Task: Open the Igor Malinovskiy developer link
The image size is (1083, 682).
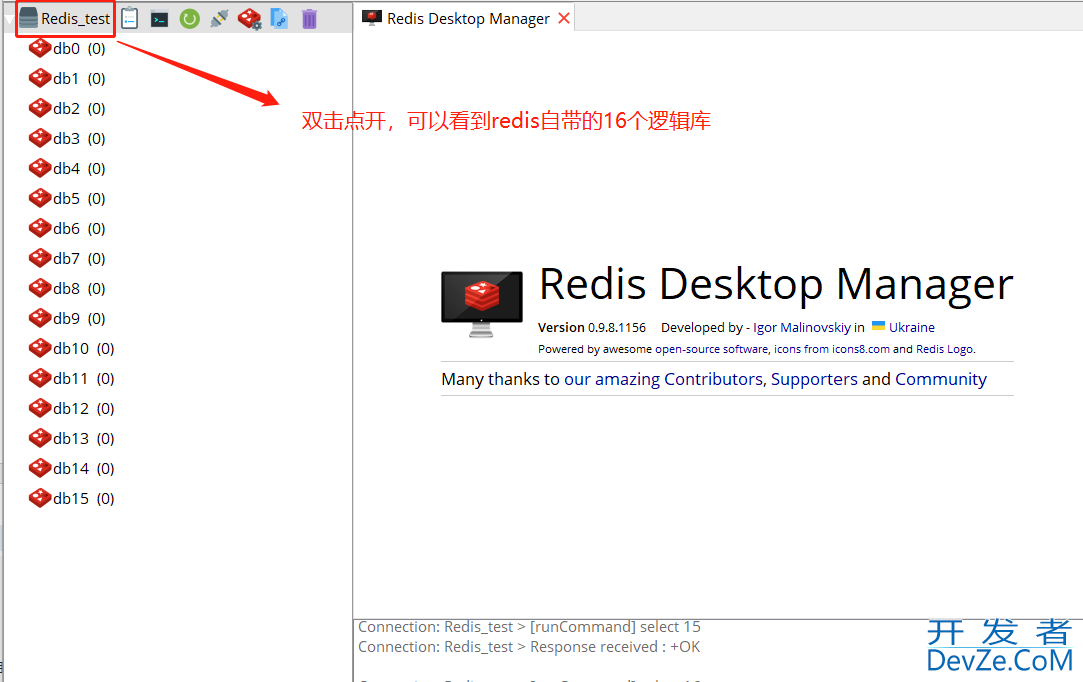Action: pos(801,328)
